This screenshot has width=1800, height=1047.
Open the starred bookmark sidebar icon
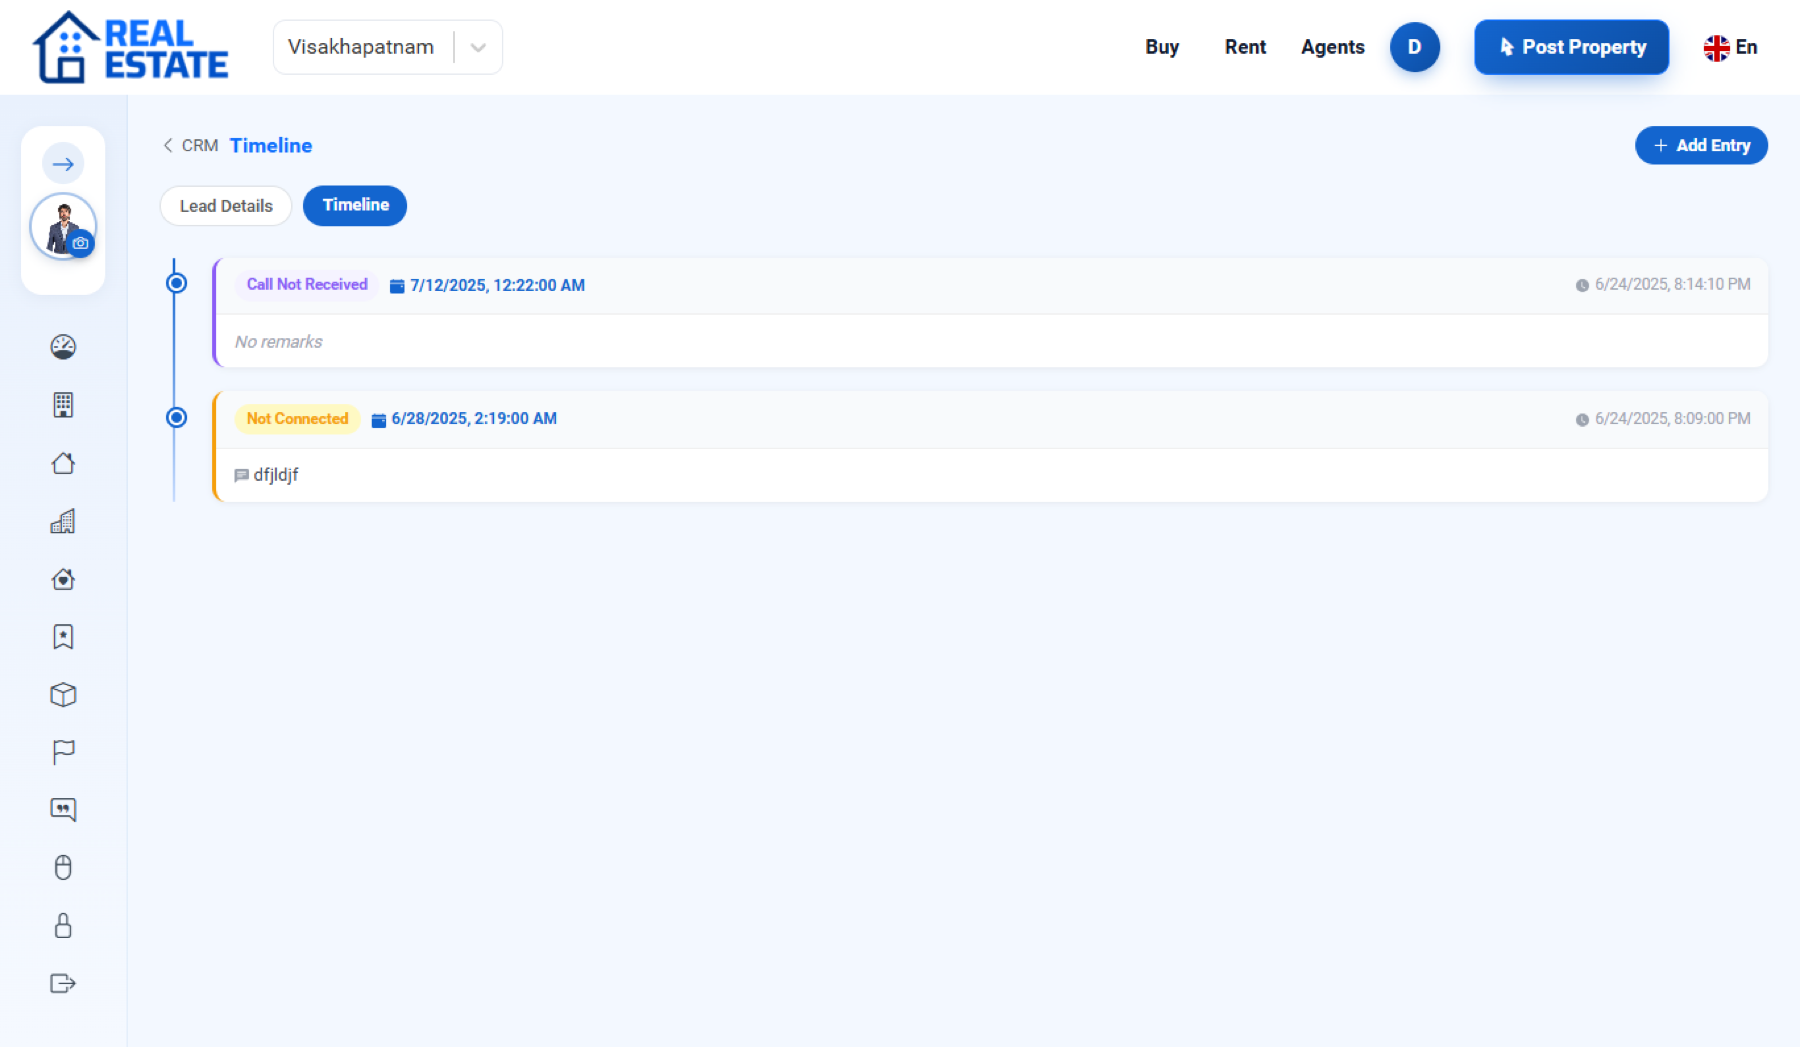(63, 637)
